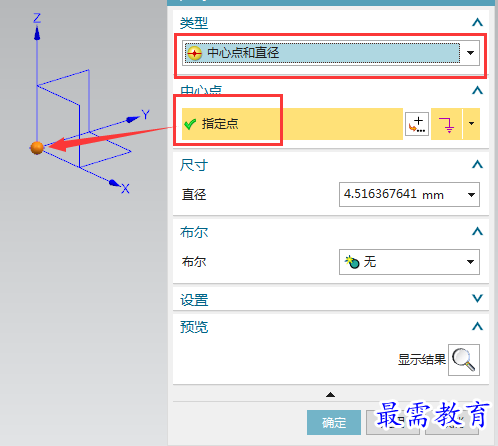This screenshot has height=446, width=498.
Task: Open the point type dropdown arrow
Action: point(471,124)
